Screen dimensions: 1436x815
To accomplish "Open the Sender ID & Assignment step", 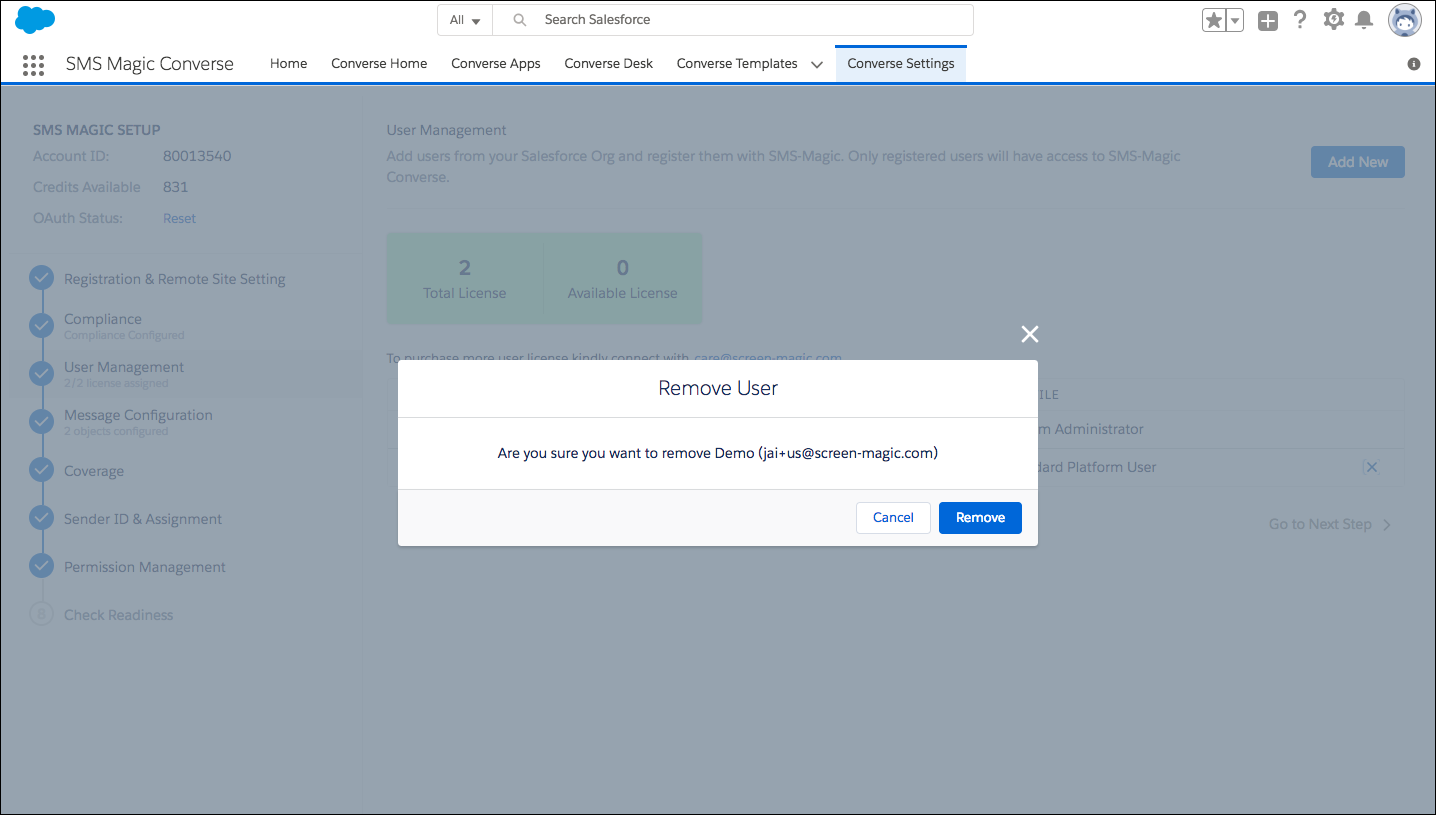I will (143, 519).
